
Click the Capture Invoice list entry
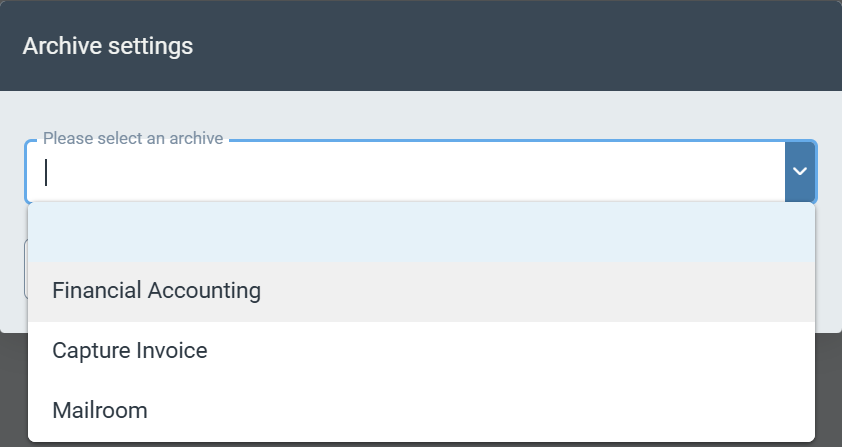point(130,351)
